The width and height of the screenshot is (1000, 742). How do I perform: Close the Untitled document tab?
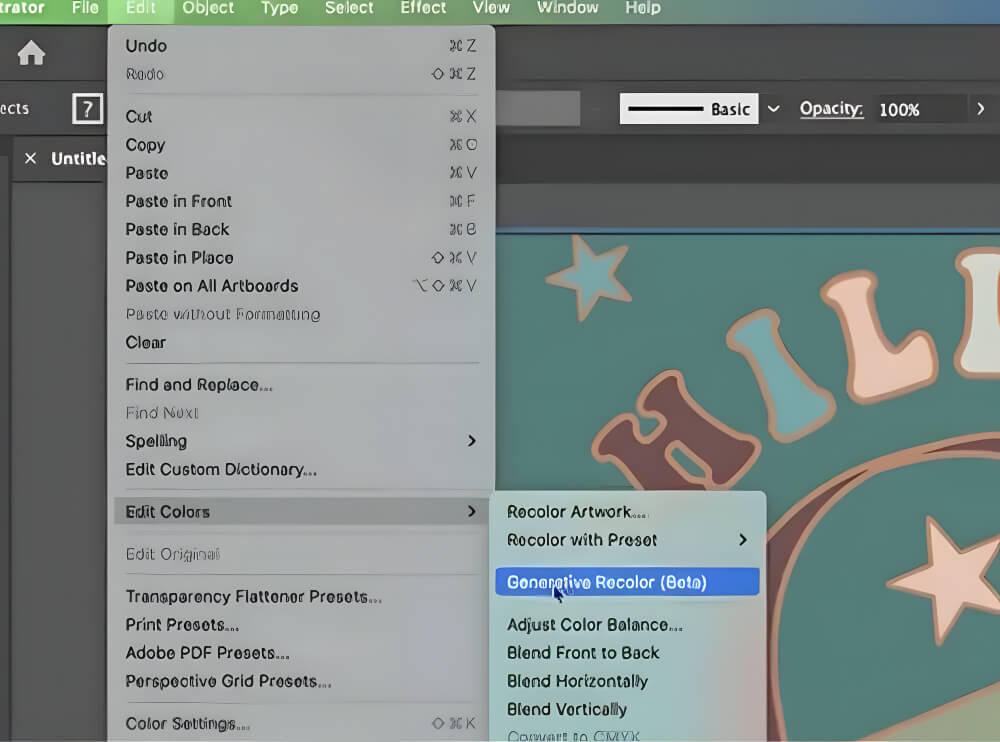click(30, 159)
